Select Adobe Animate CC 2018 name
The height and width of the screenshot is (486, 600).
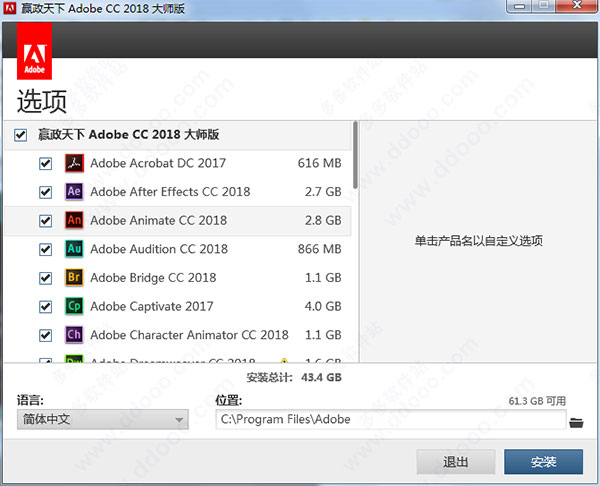(159, 220)
